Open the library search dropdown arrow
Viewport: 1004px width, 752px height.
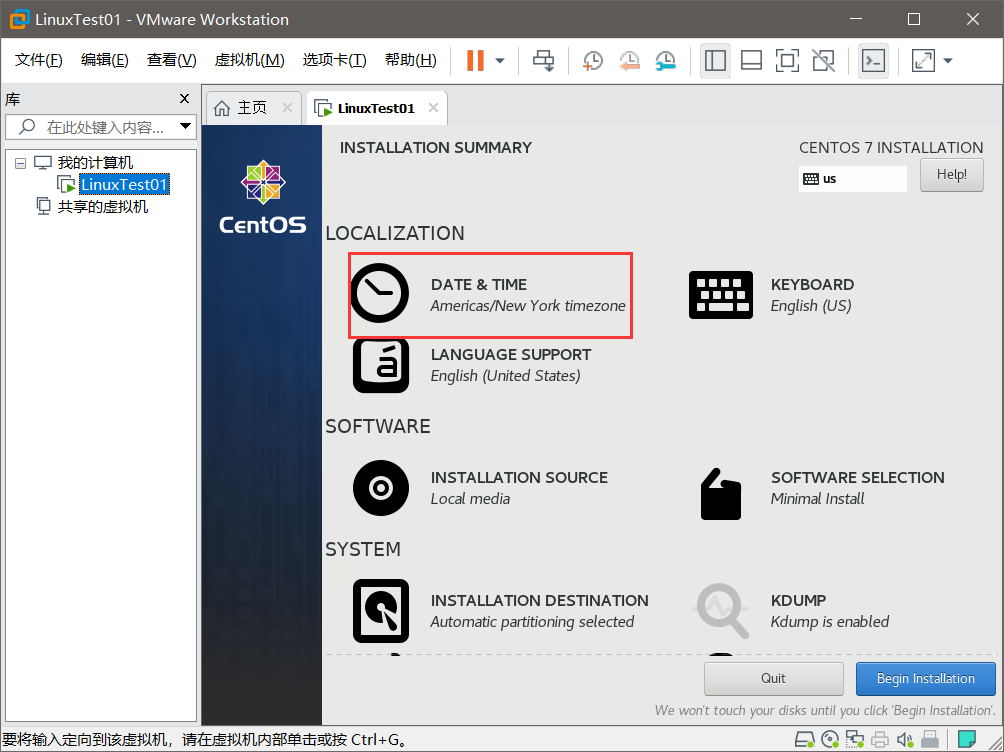pos(186,126)
